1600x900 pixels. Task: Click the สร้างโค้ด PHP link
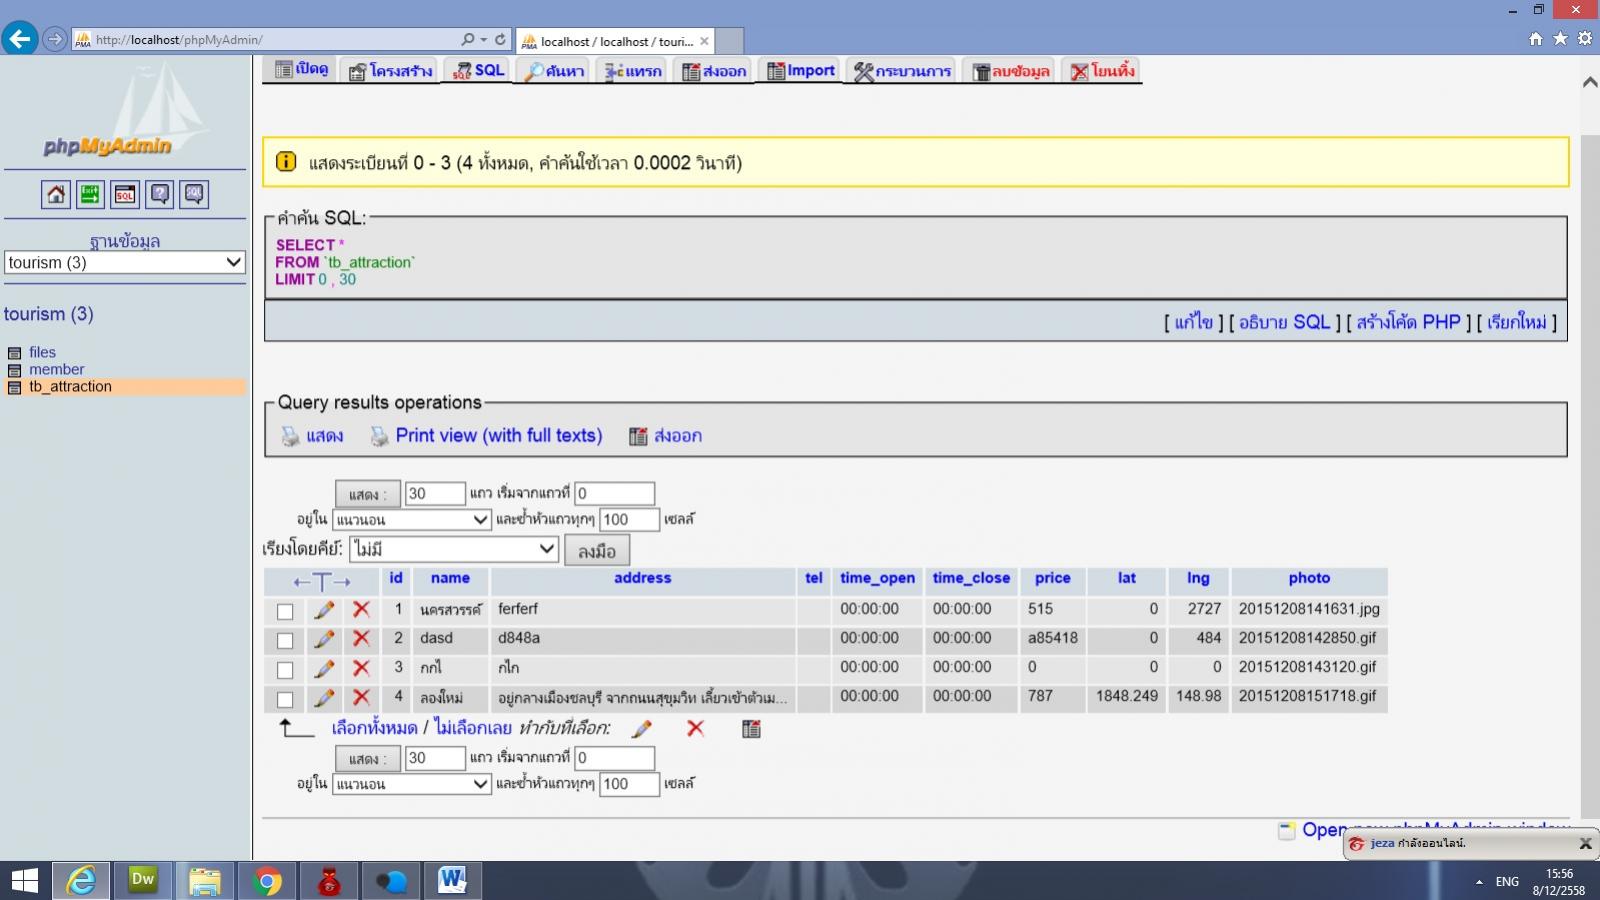tap(1408, 322)
